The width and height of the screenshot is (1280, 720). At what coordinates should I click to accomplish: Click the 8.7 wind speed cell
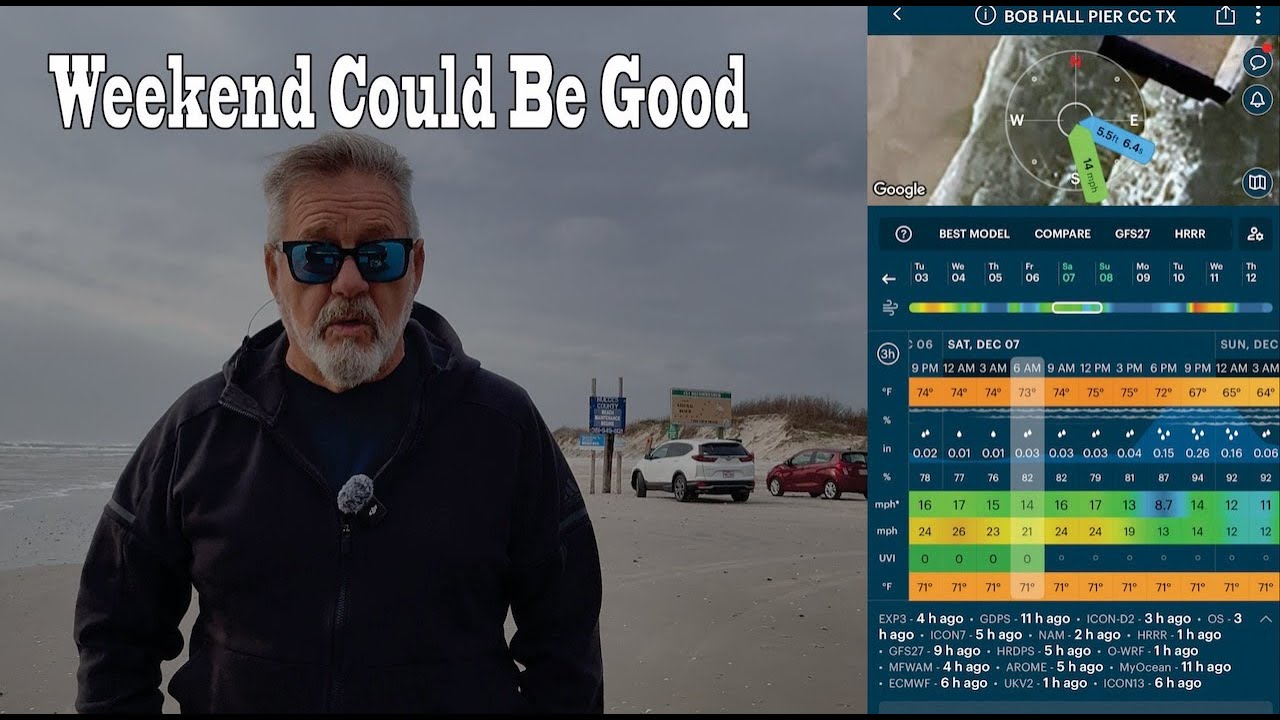pyautogui.click(x=1163, y=506)
